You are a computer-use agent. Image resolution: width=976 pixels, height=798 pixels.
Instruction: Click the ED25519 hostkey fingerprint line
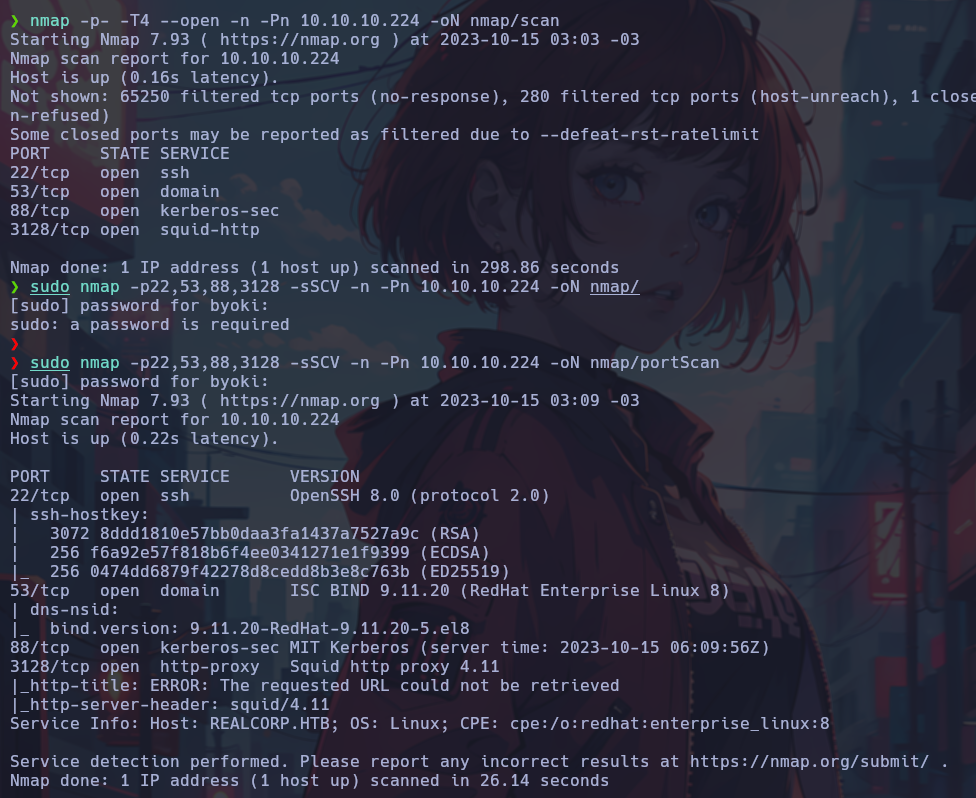260,572
